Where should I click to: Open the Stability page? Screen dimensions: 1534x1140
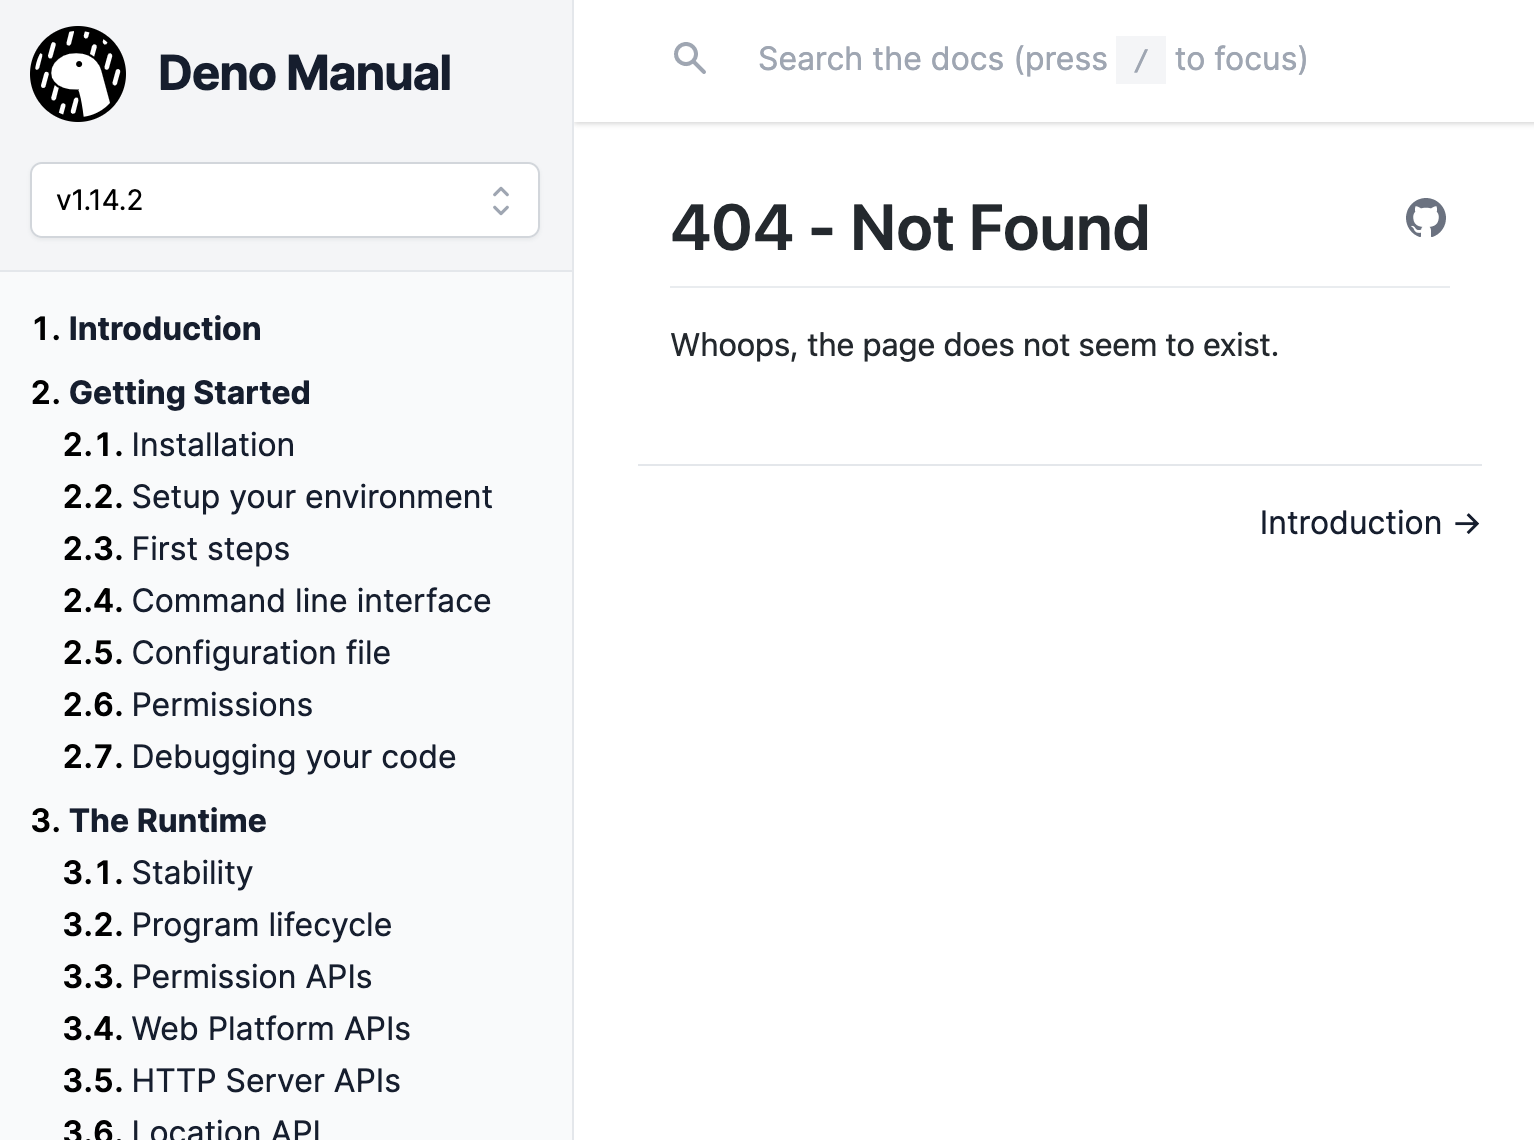coord(192,872)
